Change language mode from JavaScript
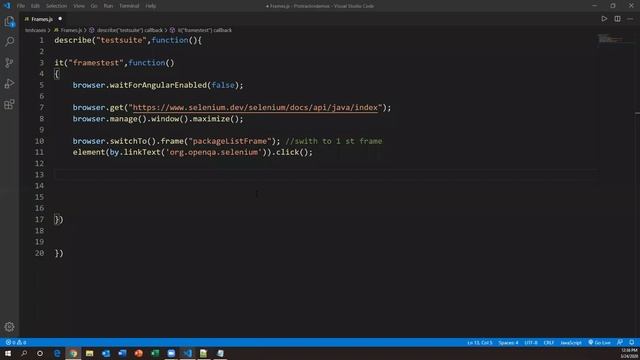This screenshot has width=640, height=360. click(x=571, y=342)
